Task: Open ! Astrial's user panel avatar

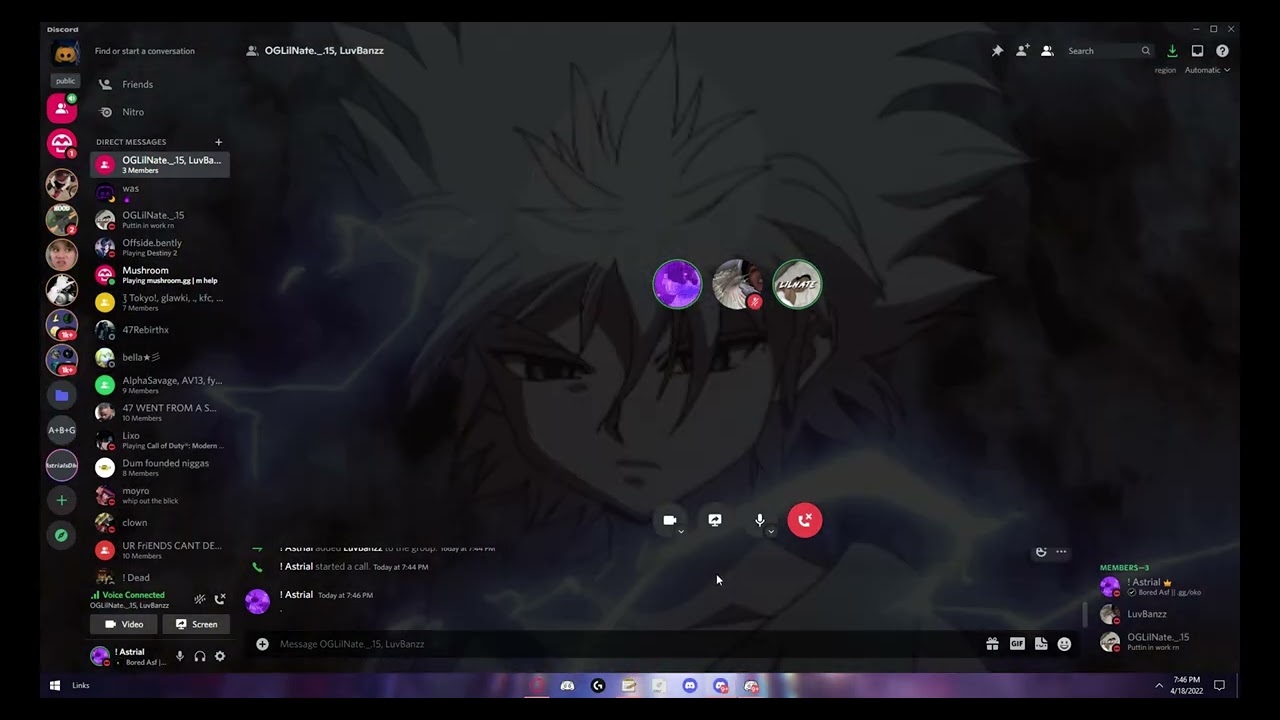Action: pos(100,656)
